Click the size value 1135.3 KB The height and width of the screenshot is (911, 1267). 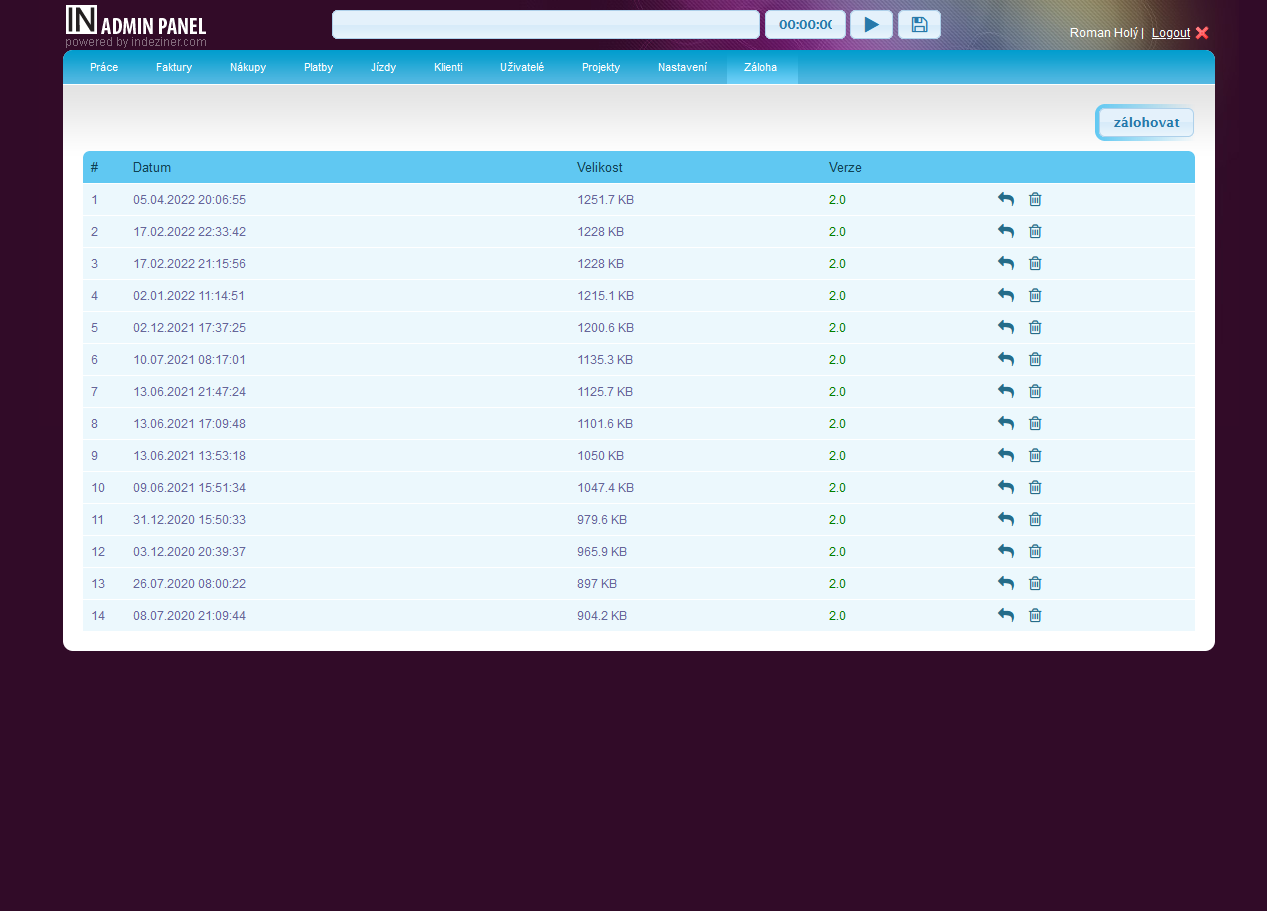[x=605, y=359]
